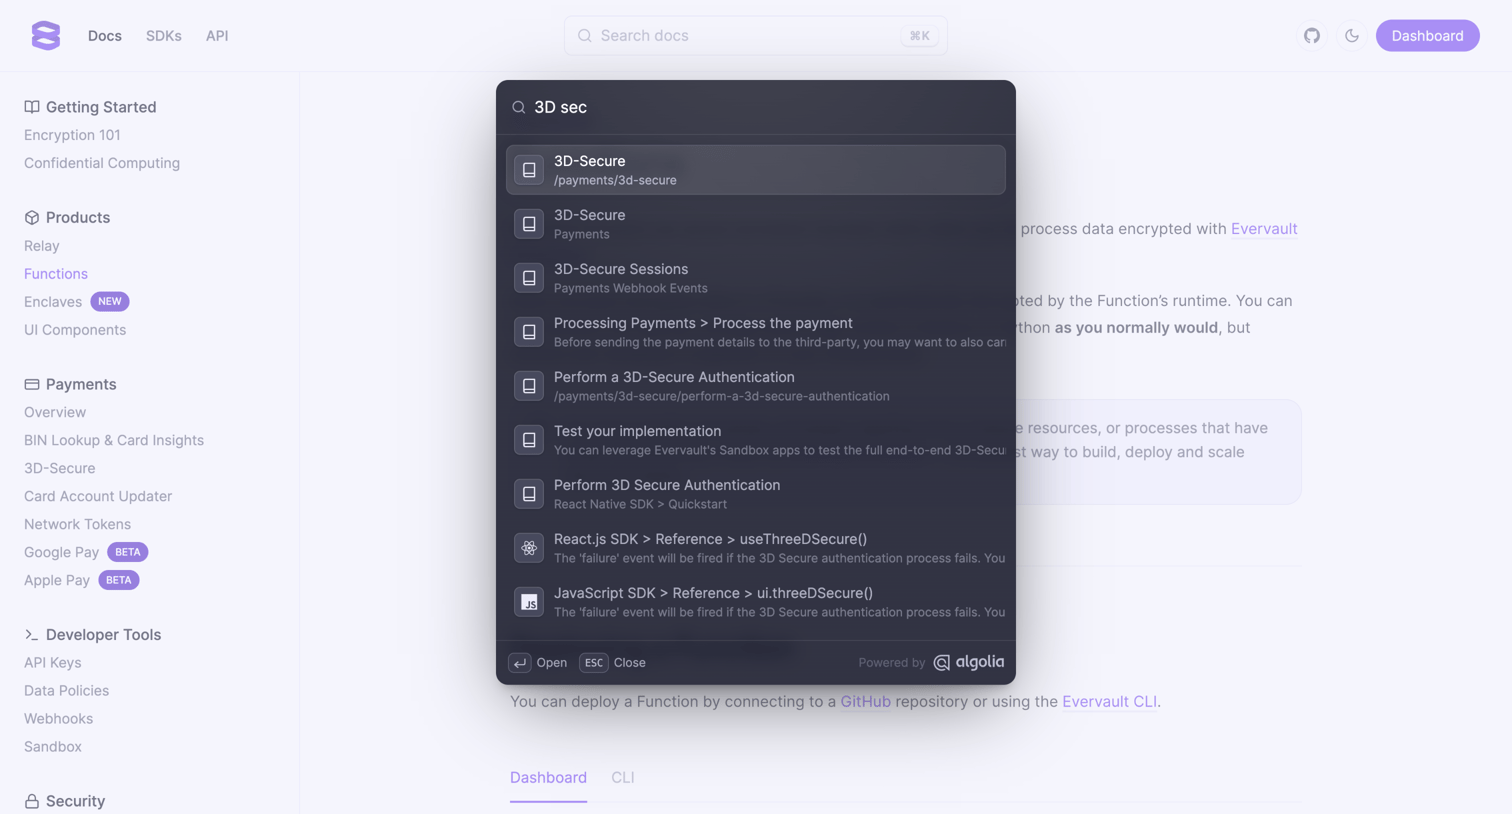1512x814 pixels.
Task: Open Card Account Updater in sidebar
Action: [x=98, y=496]
